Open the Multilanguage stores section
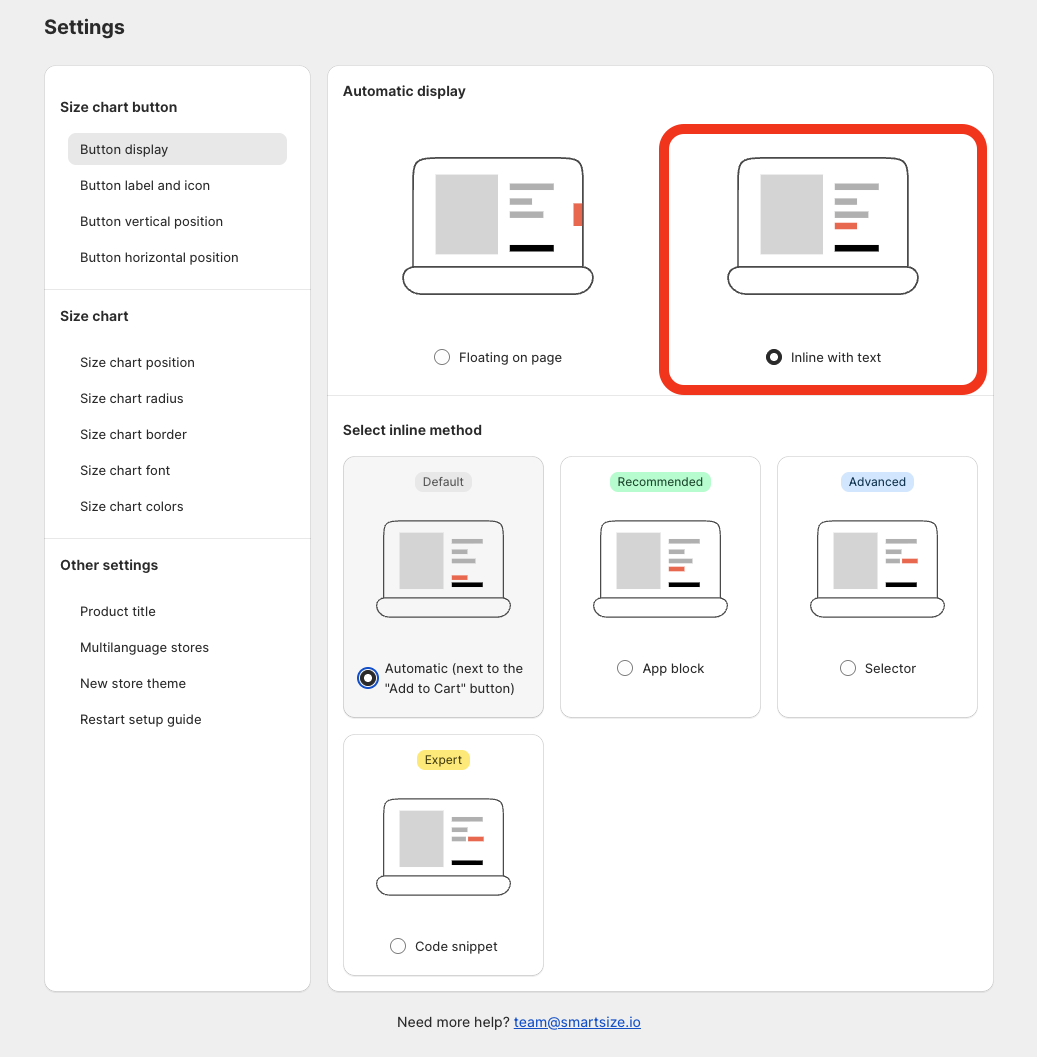Viewport: 1037px width, 1057px height. tap(144, 647)
